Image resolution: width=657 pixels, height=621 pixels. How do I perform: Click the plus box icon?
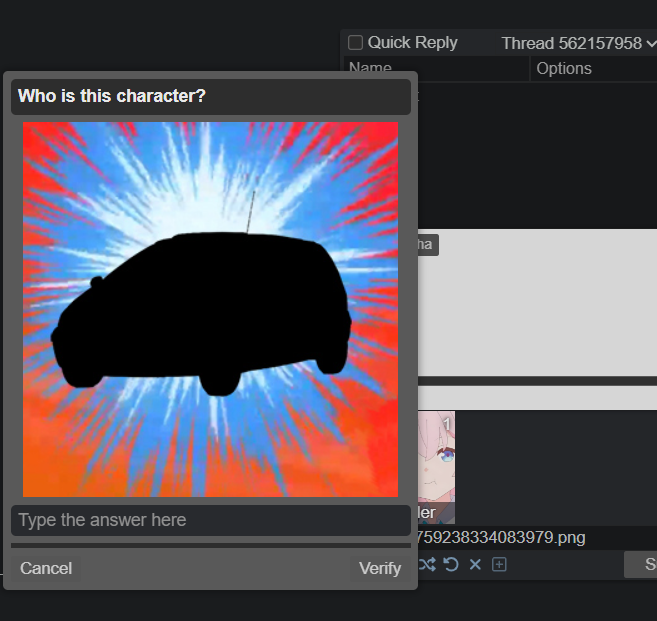tap(499, 564)
